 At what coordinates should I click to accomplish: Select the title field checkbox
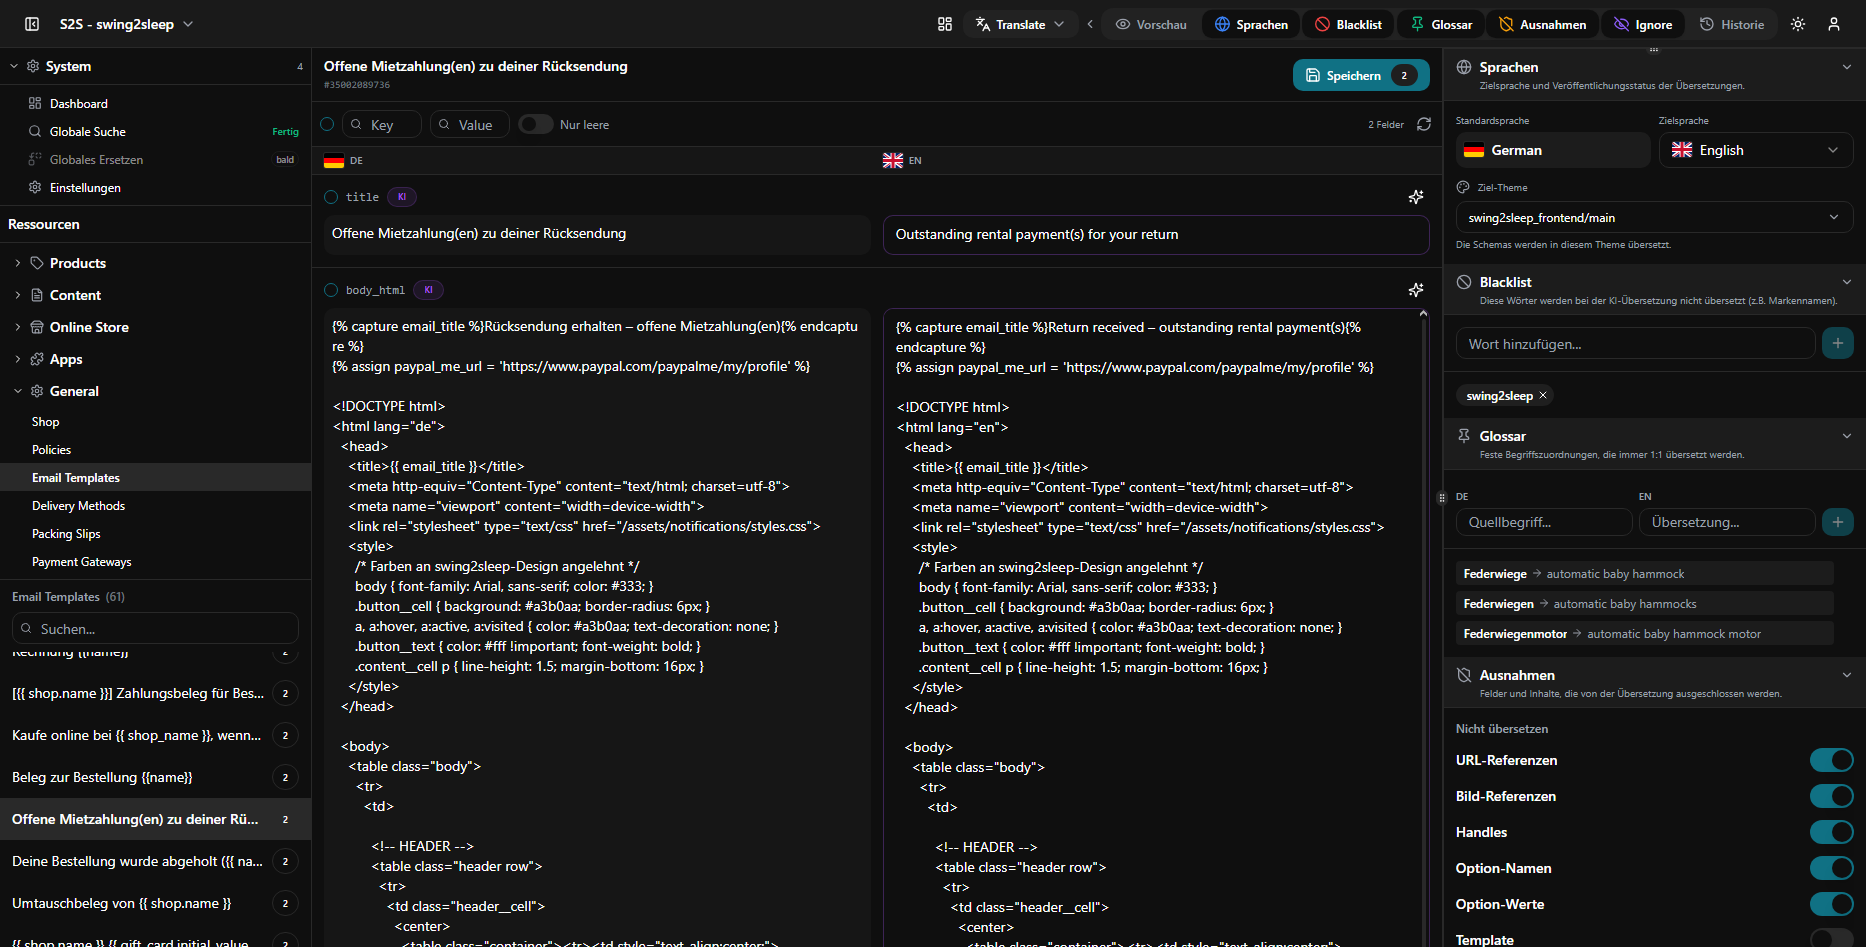[331, 197]
